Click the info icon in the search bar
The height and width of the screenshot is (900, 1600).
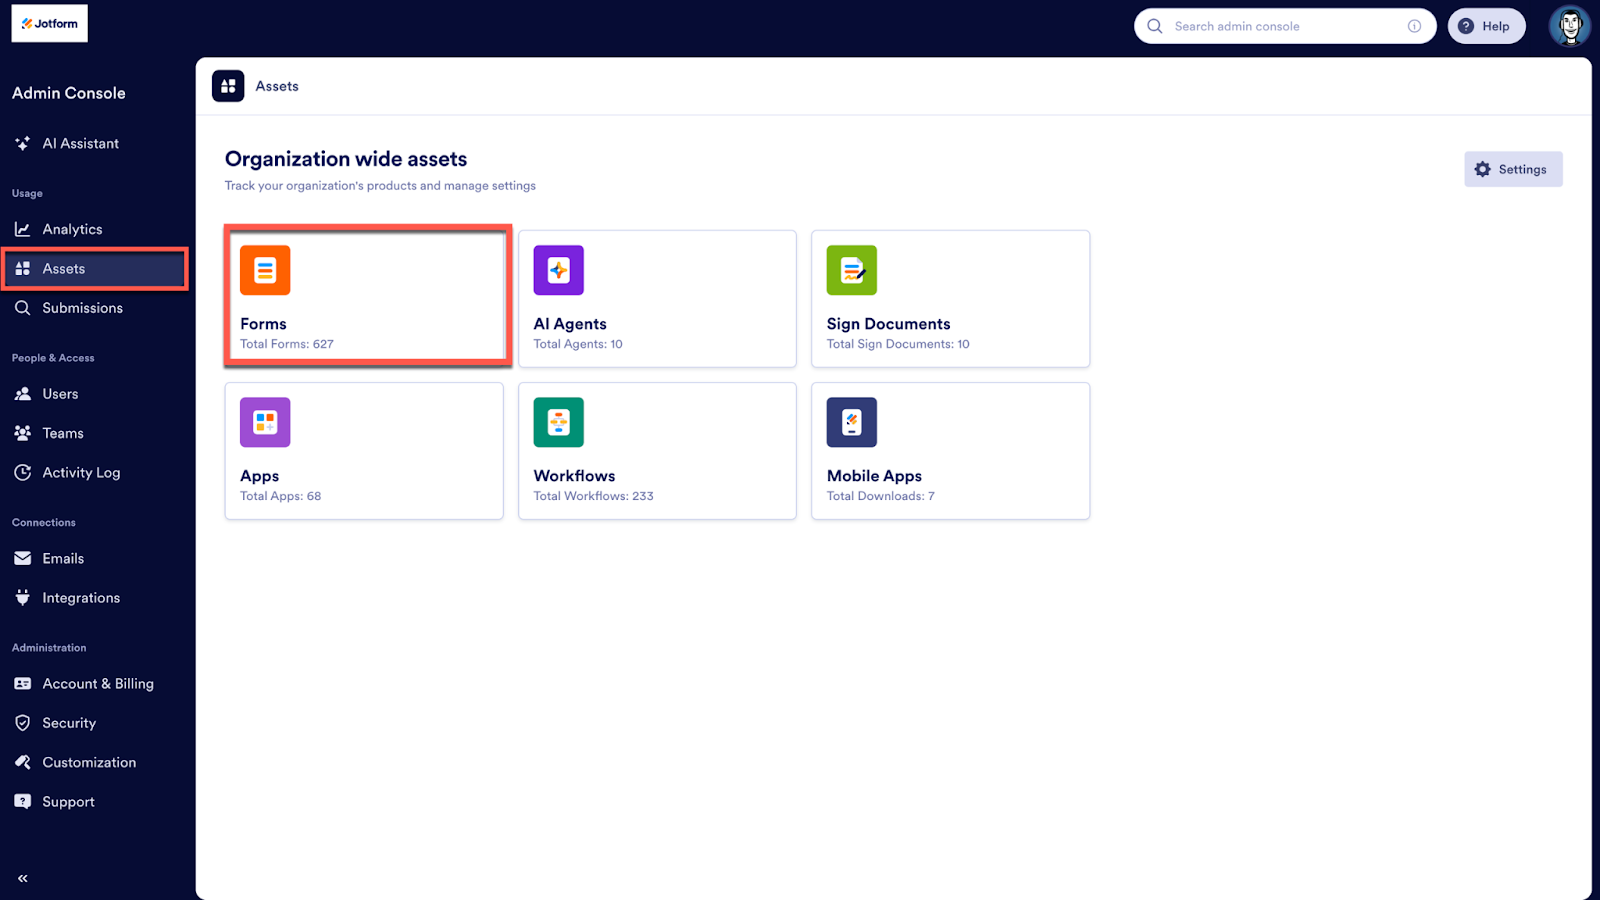click(x=1415, y=26)
